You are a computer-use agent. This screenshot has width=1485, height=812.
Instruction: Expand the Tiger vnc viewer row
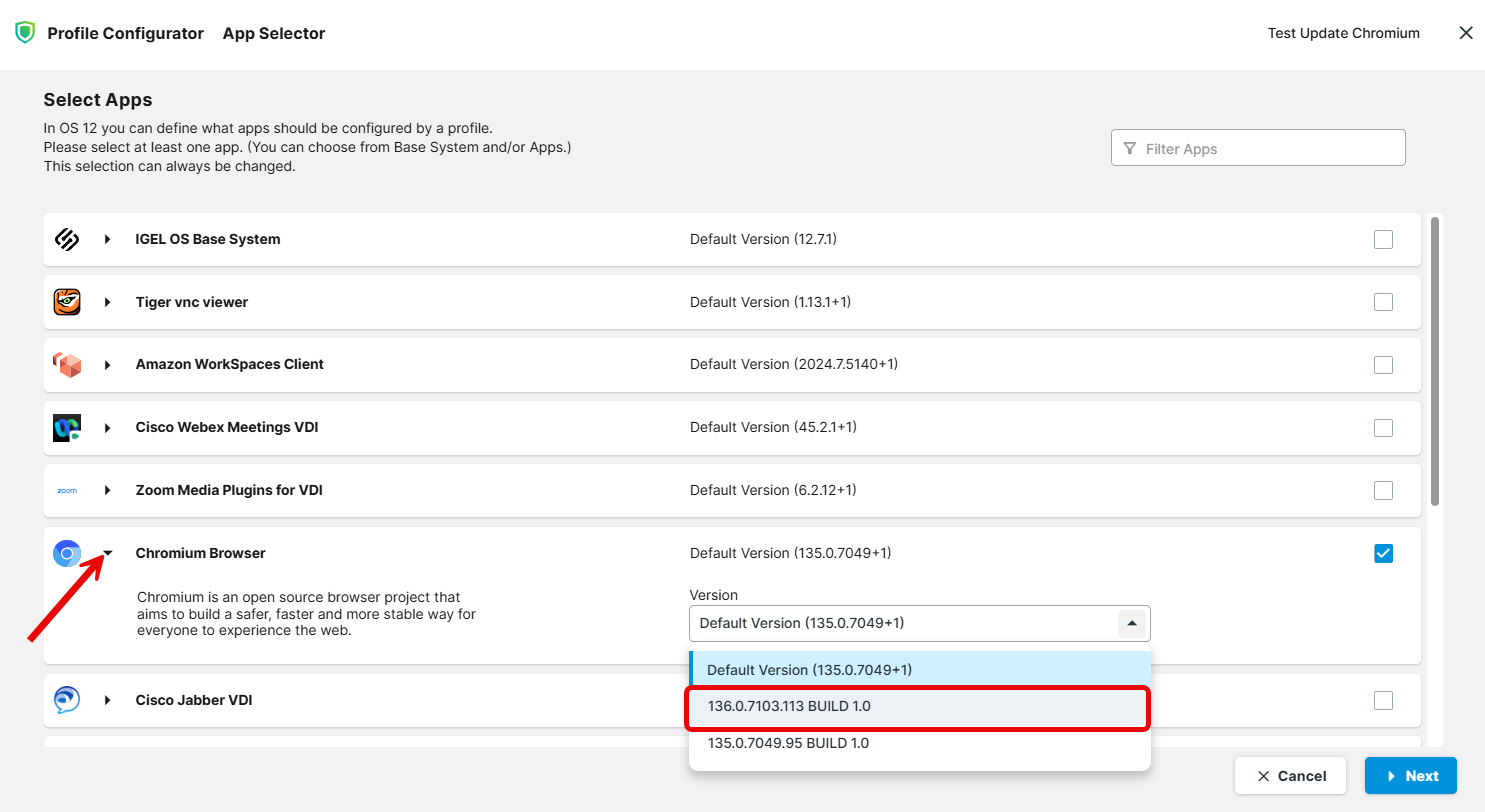(109, 301)
